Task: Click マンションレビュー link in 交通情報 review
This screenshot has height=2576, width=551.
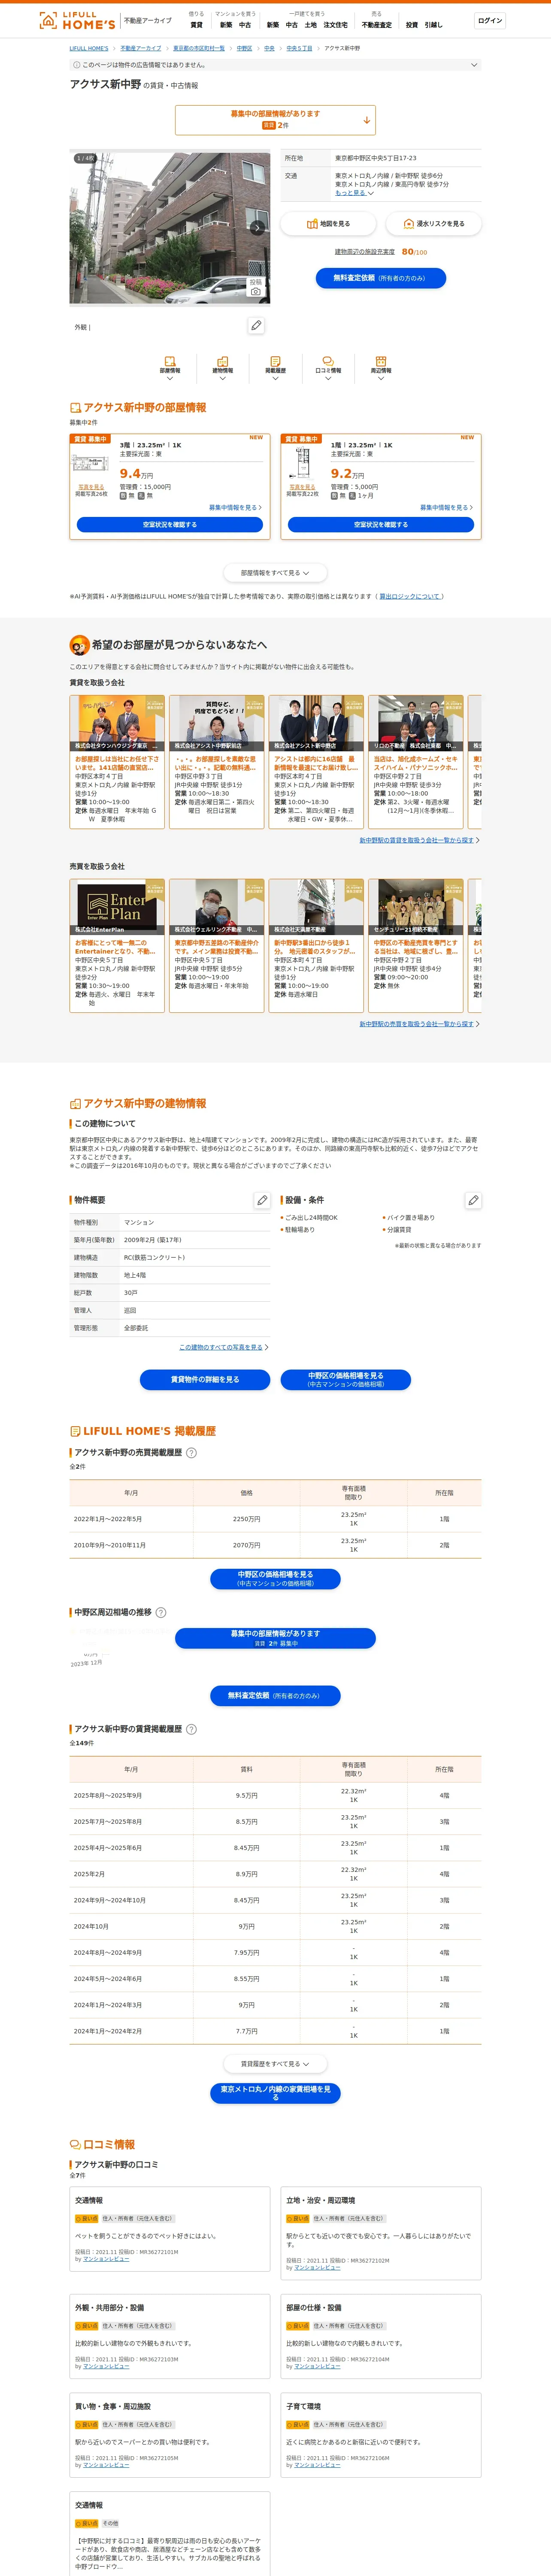Action: pos(106,2259)
